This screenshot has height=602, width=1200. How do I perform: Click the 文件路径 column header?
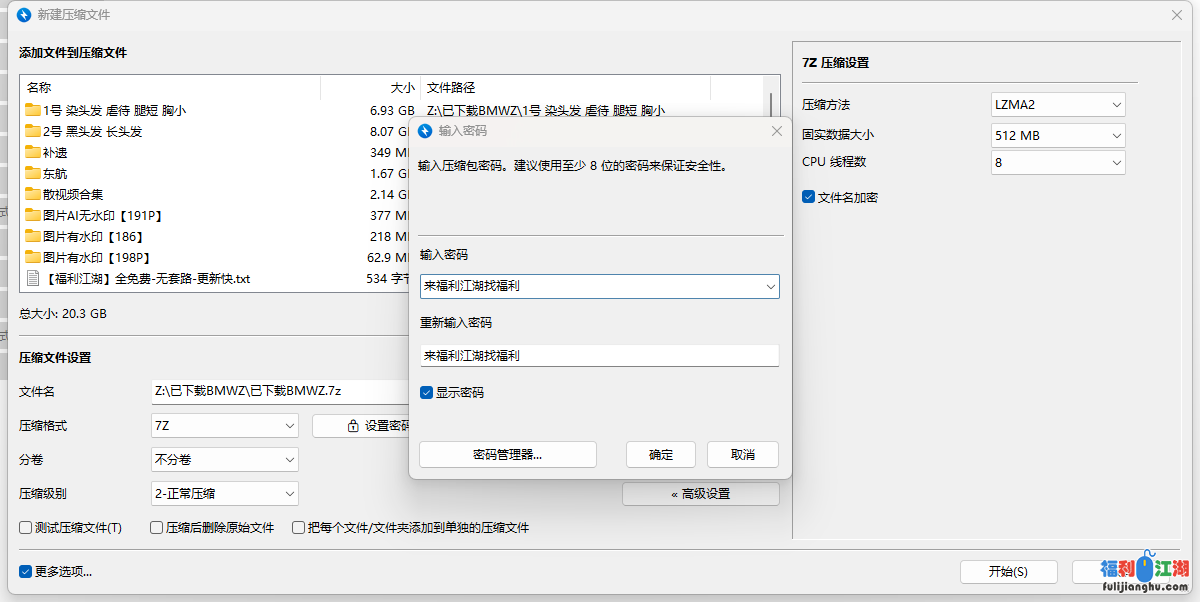tap(565, 88)
